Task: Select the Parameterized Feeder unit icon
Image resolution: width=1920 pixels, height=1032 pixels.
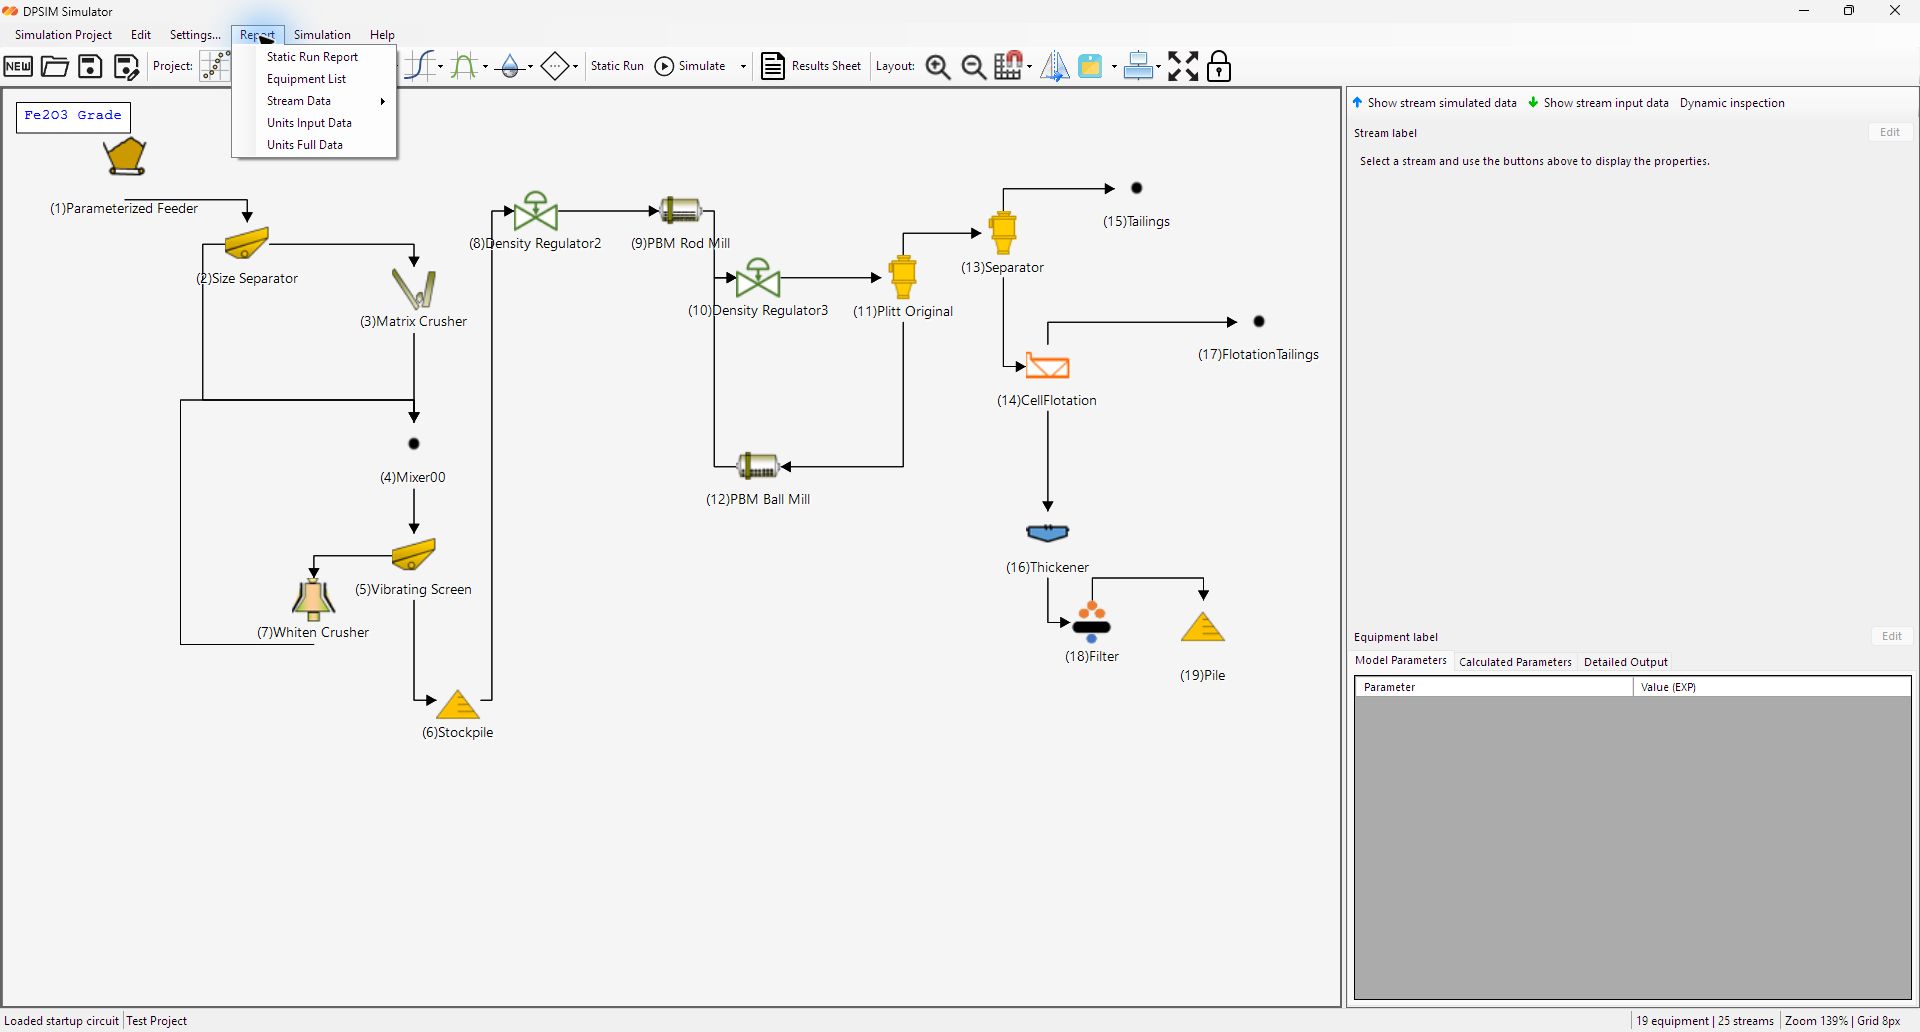Action: pyautogui.click(x=125, y=157)
